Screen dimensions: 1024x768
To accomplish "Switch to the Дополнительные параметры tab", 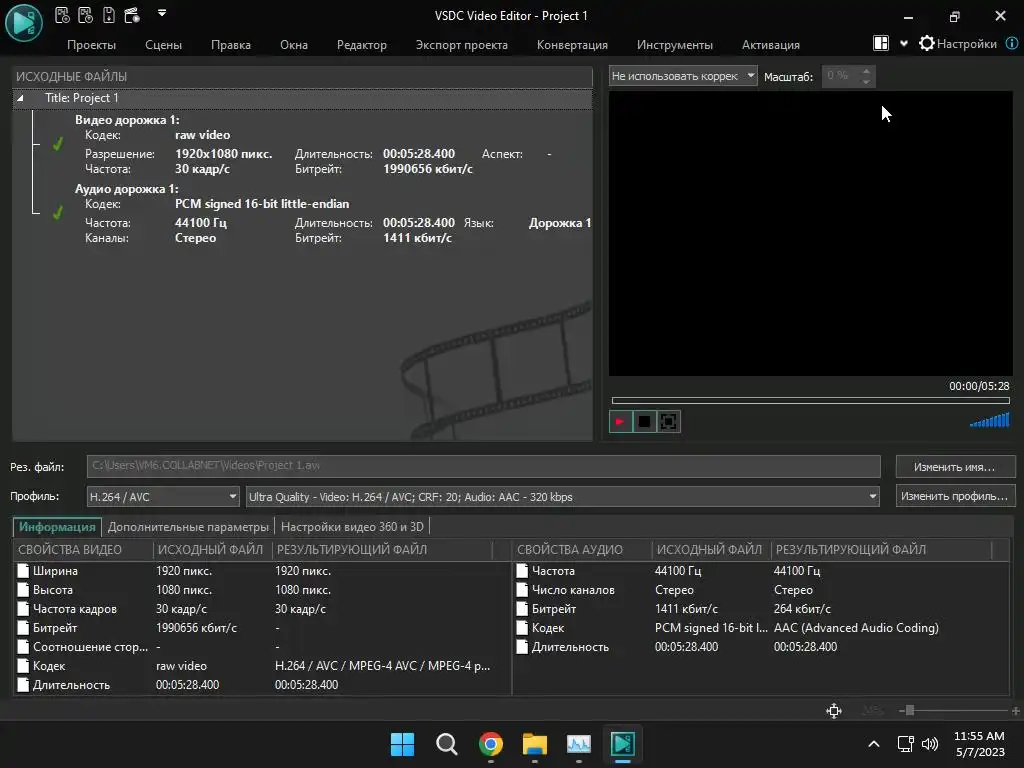I will click(188, 526).
